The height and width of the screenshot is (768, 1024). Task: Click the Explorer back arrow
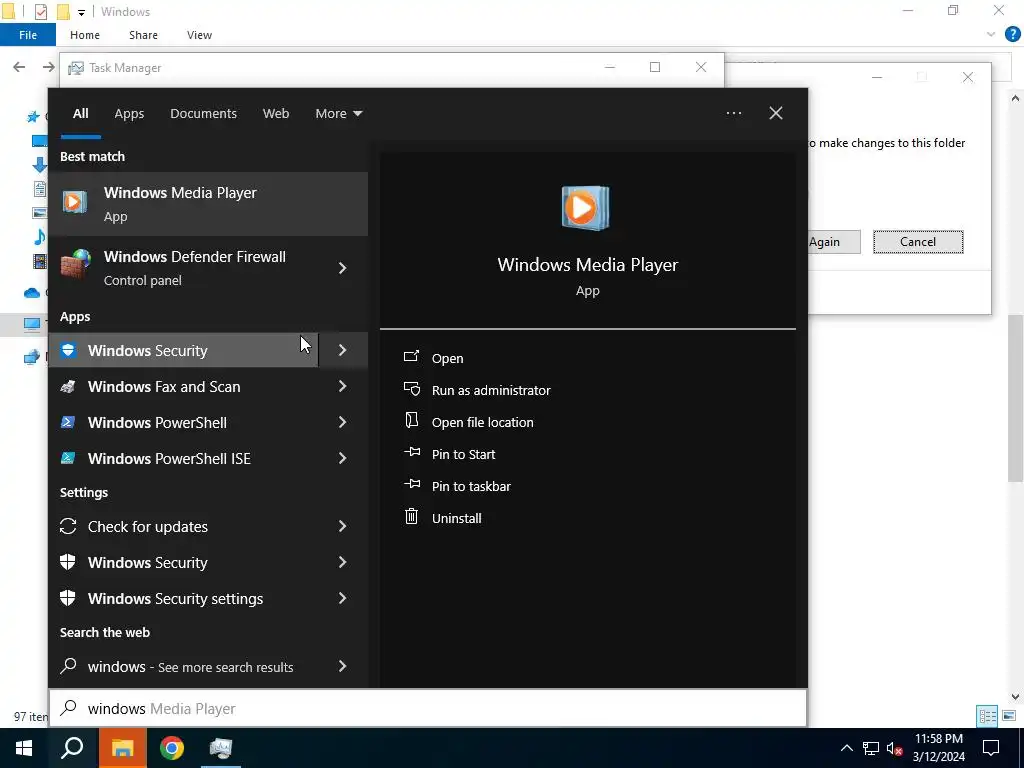pos(19,67)
